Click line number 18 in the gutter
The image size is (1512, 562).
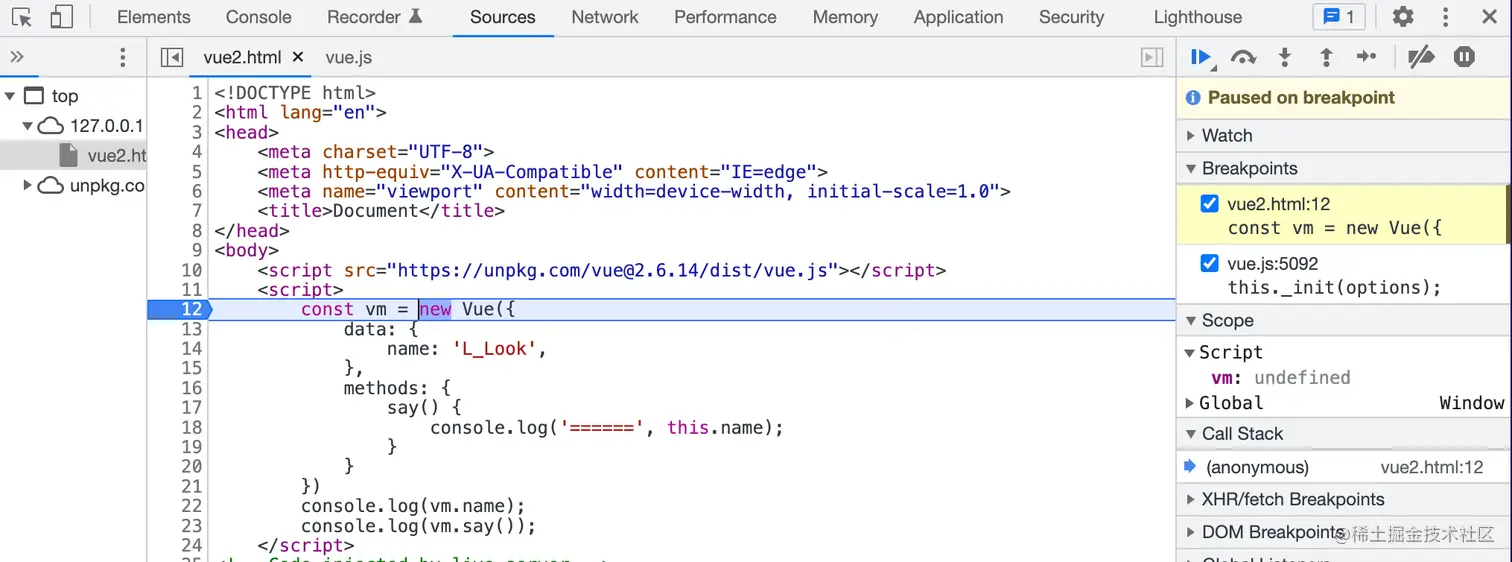point(191,427)
